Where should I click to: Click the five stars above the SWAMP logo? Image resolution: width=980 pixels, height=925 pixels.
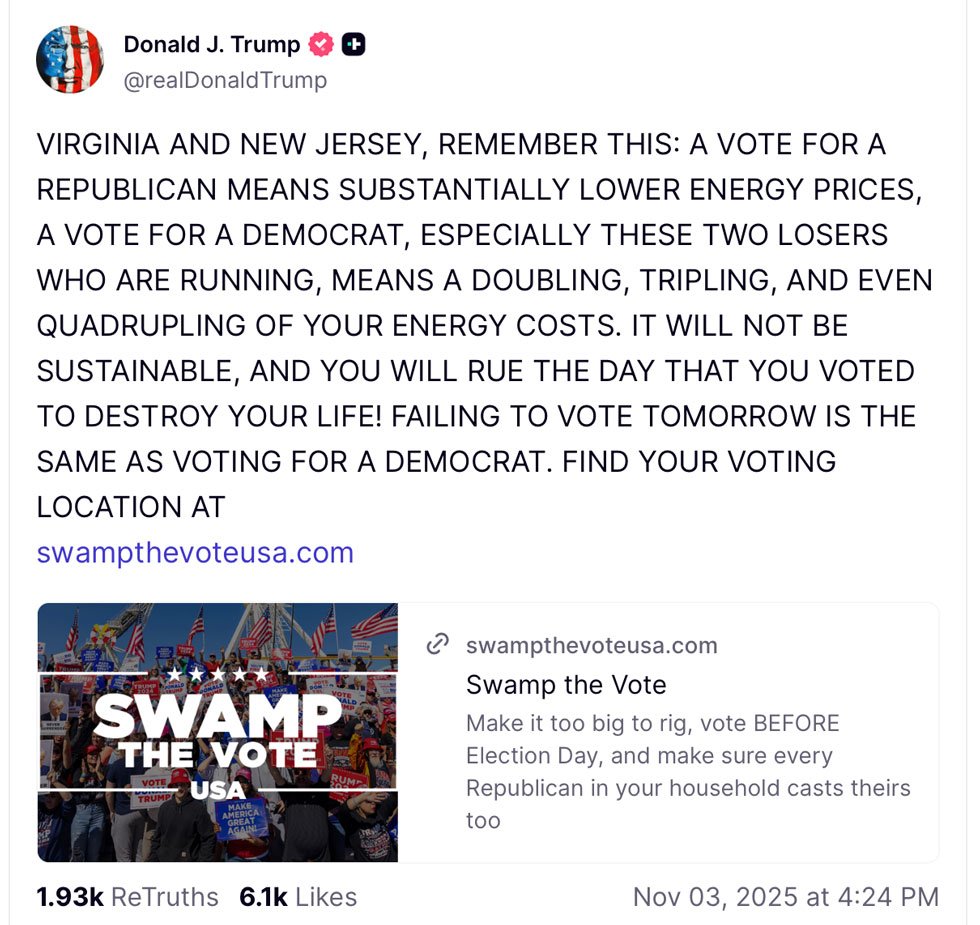point(217,674)
